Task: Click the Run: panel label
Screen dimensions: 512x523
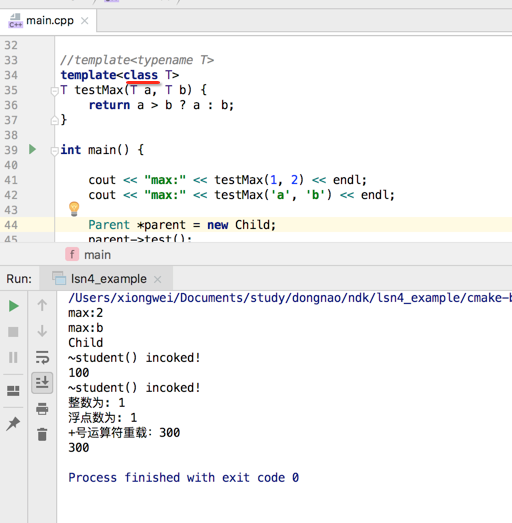Action: (x=19, y=279)
